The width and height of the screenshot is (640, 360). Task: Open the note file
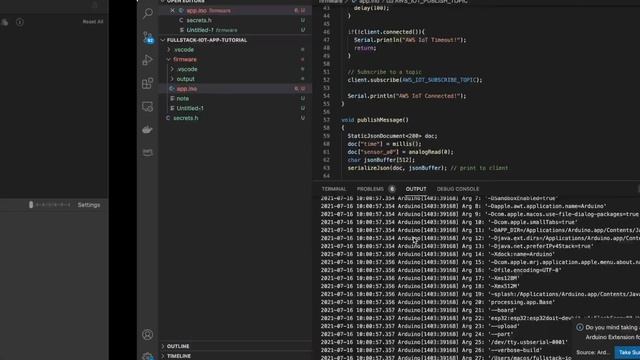pyautogui.click(x=182, y=98)
